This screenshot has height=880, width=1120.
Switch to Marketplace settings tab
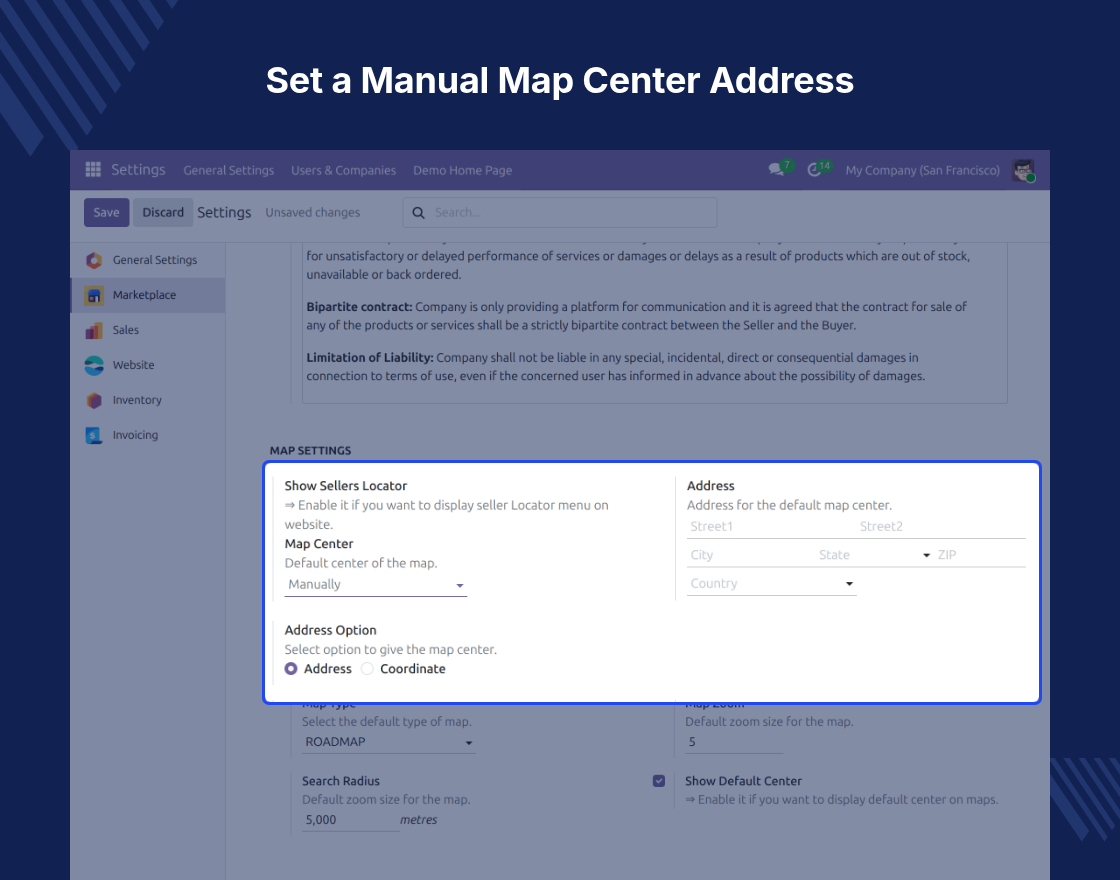click(148, 295)
